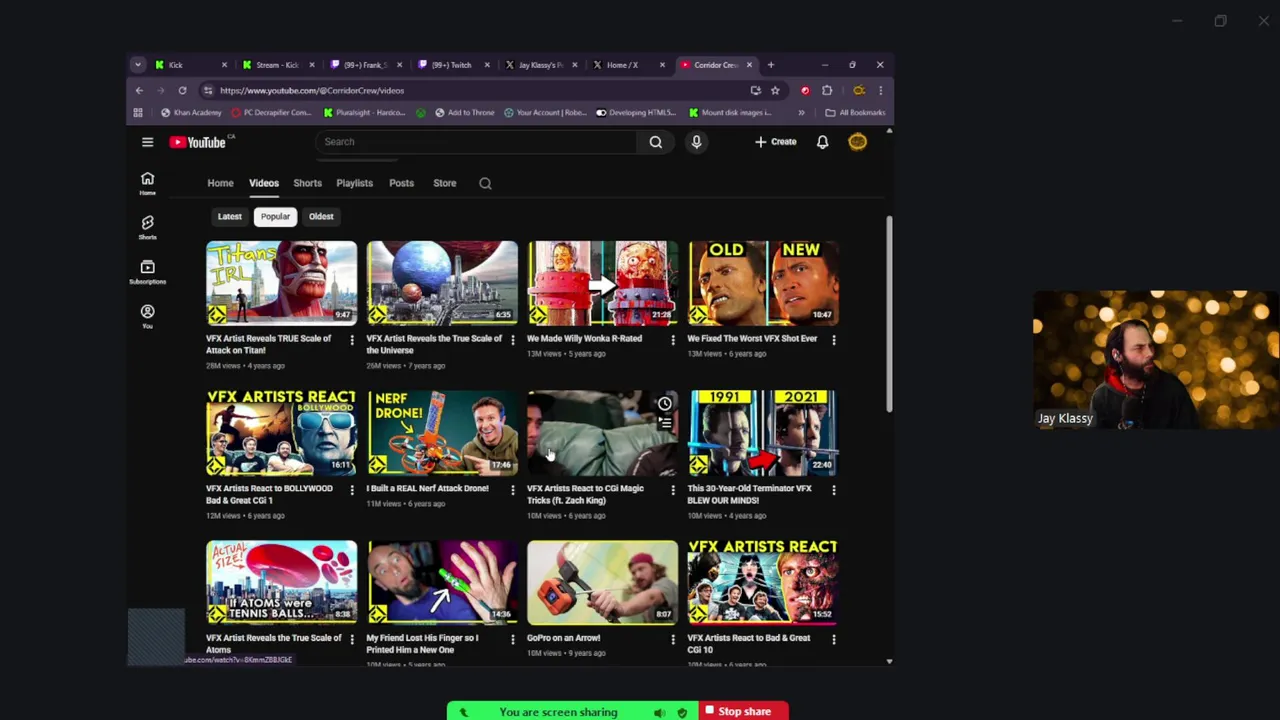1280x720 pixels.
Task: Open the account avatar menu
Action: [x=858, y=142]
